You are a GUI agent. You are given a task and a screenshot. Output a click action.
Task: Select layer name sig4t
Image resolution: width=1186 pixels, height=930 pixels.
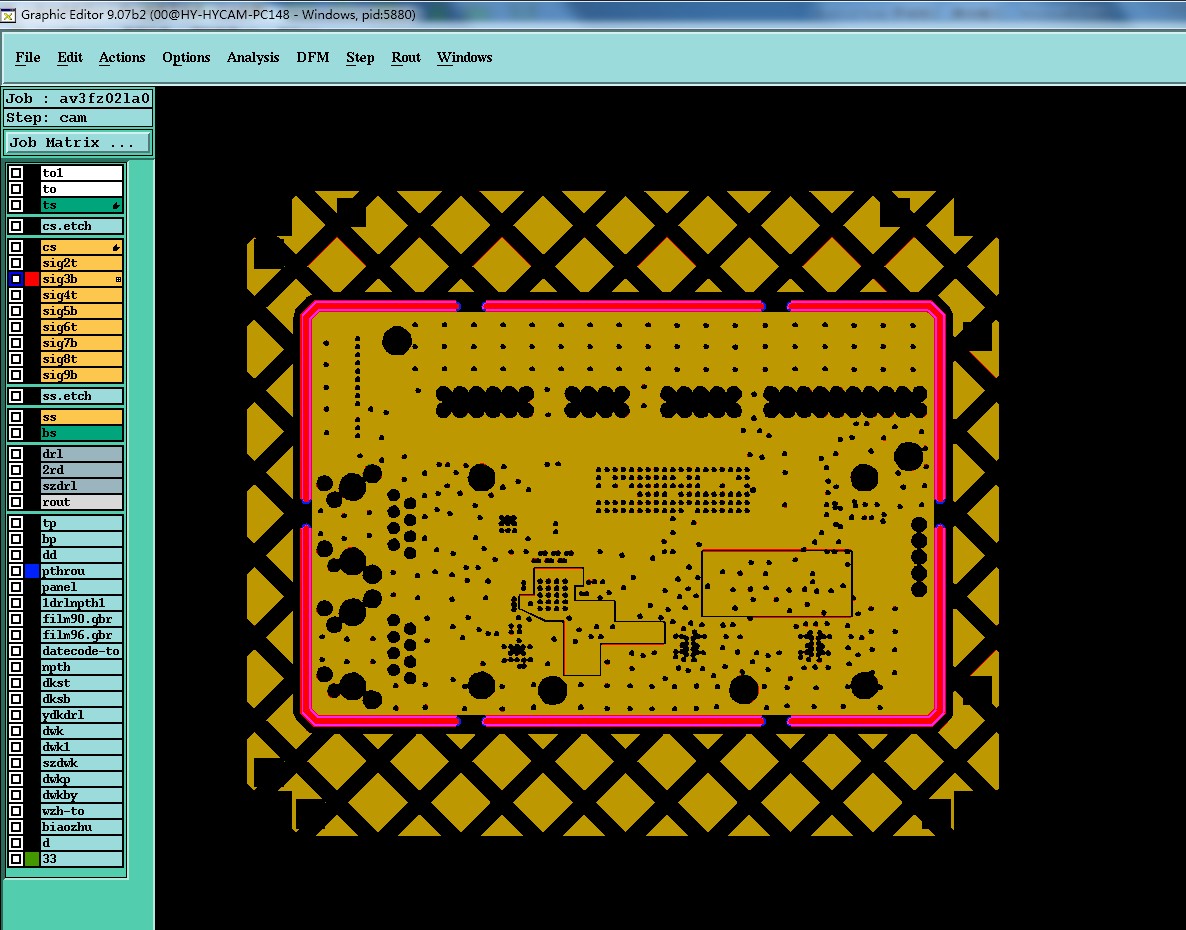click(x=82, y=295)
